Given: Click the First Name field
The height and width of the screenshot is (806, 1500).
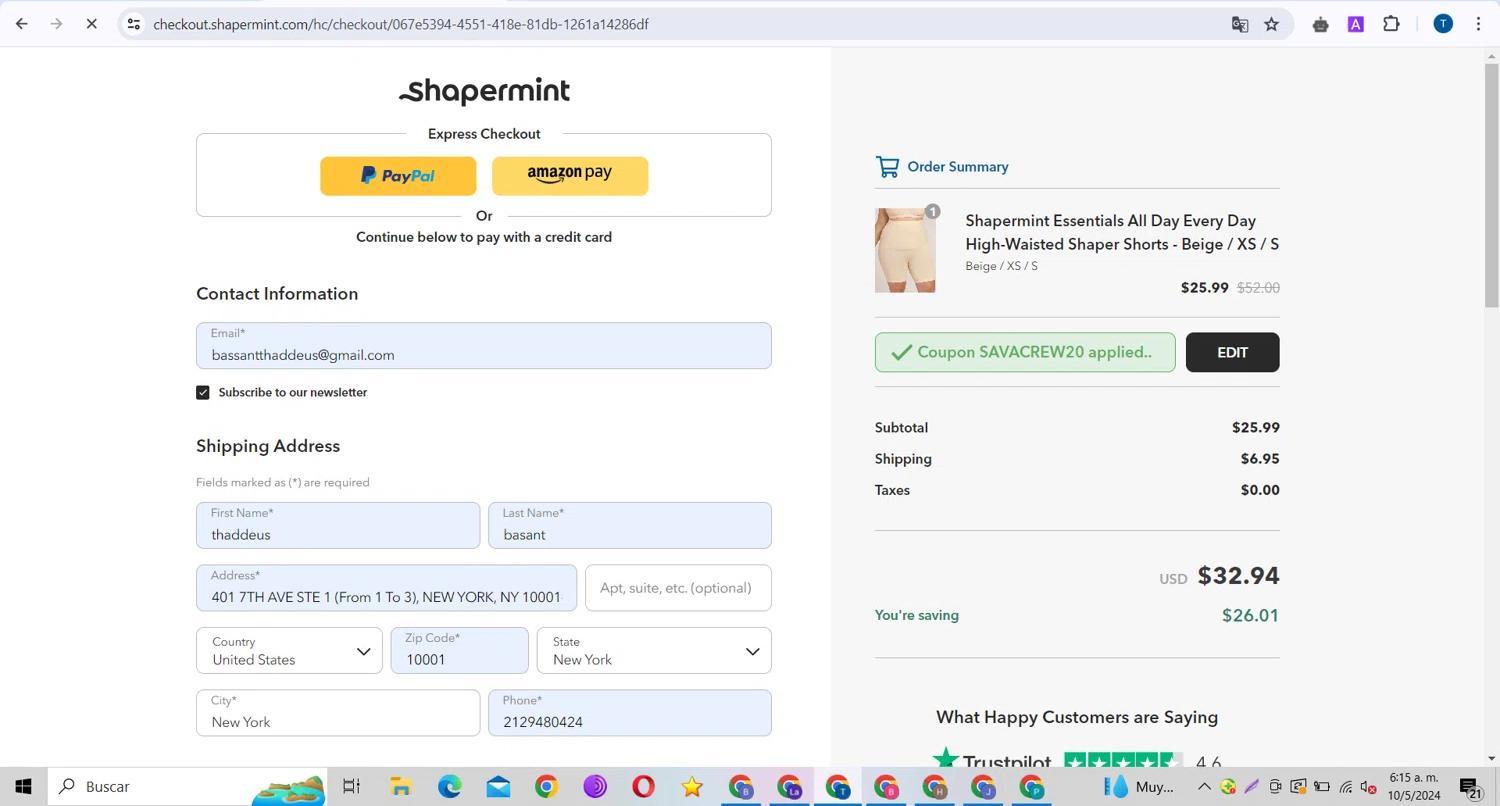Looking at the screenshot, I should click(338, 526).
